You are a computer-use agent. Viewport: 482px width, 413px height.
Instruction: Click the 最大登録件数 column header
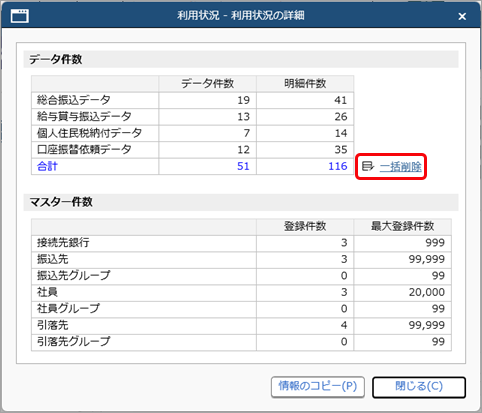402,226
